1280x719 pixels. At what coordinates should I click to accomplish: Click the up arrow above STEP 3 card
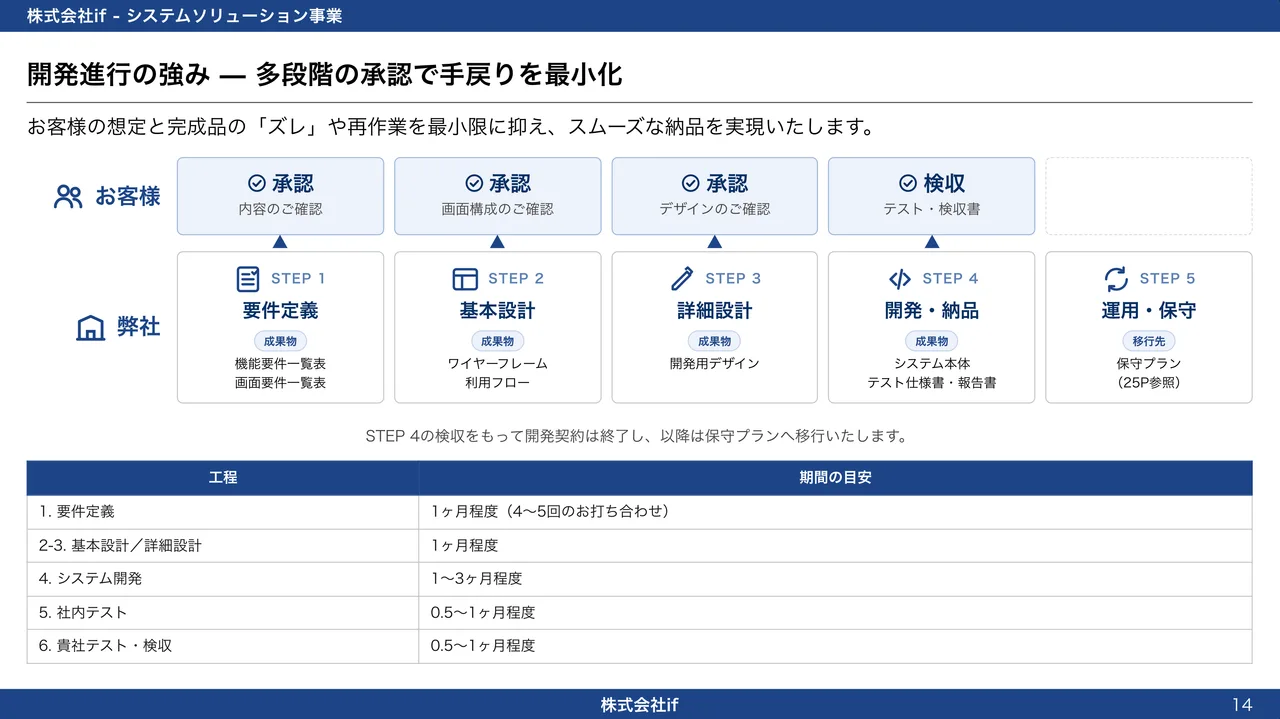click(714, 242)
